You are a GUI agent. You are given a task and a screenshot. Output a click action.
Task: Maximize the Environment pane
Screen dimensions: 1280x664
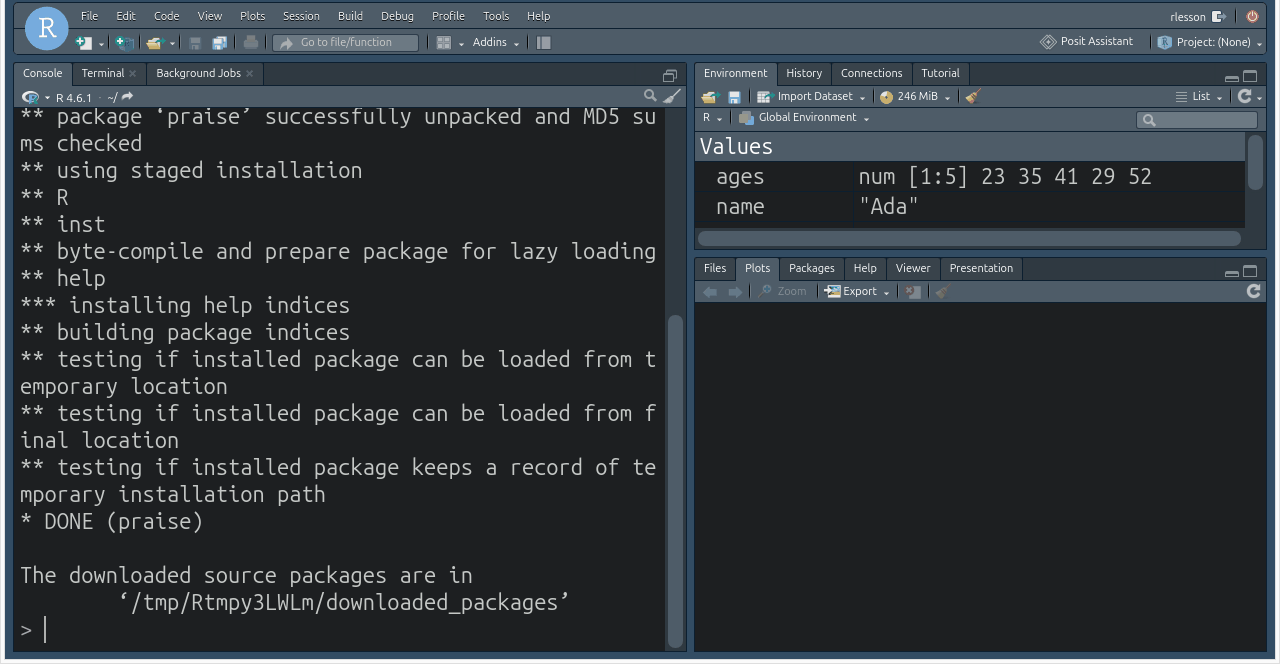1250,76
